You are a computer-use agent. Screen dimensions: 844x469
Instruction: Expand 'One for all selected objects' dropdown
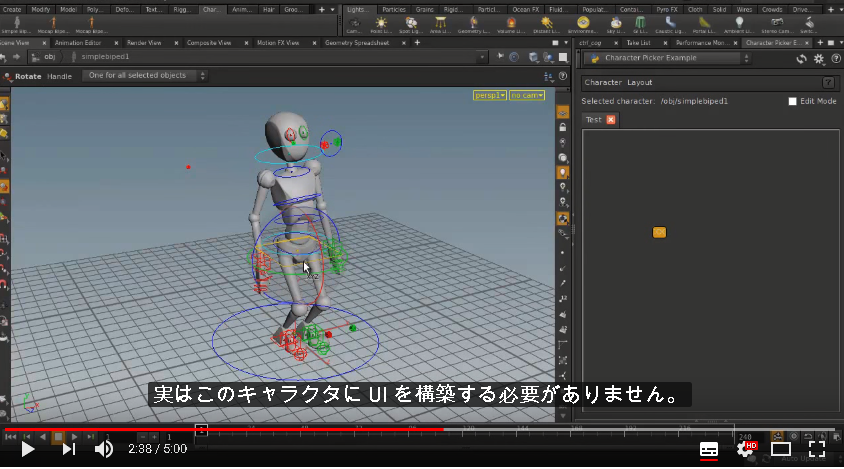[x=146, y=75]
